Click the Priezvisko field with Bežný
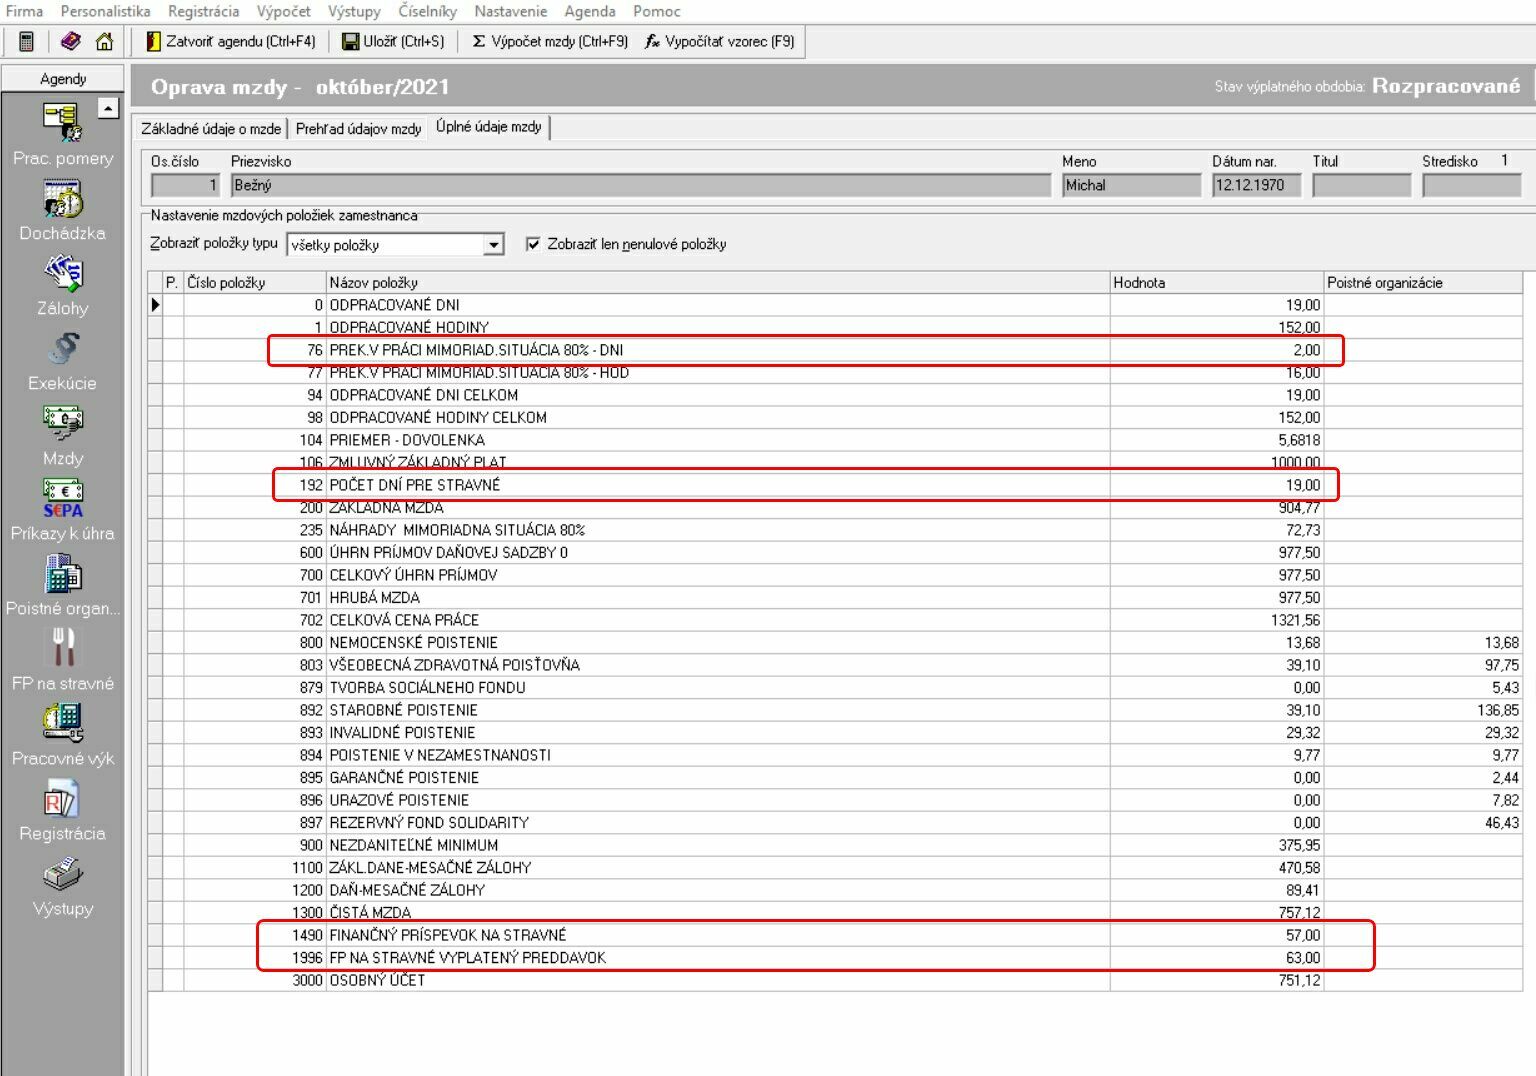The height and width of the screenshot is (1076, 1536). tap(641, 185)
